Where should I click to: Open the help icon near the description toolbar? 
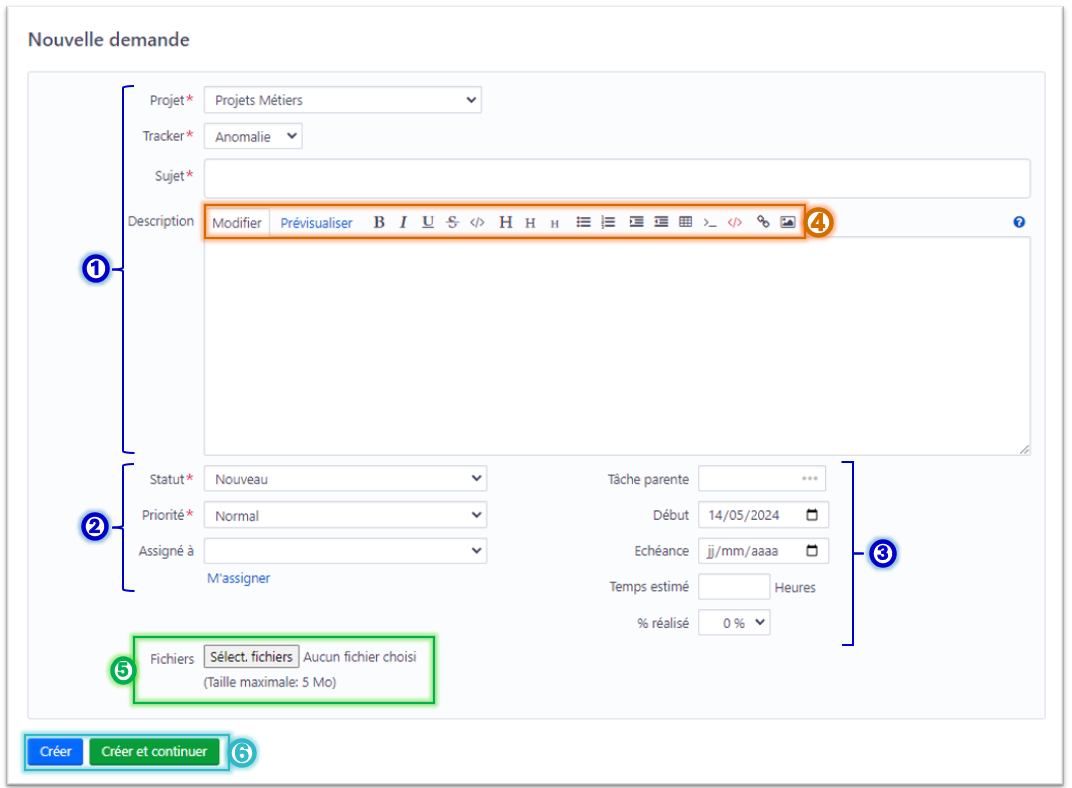pos(1019,222)
